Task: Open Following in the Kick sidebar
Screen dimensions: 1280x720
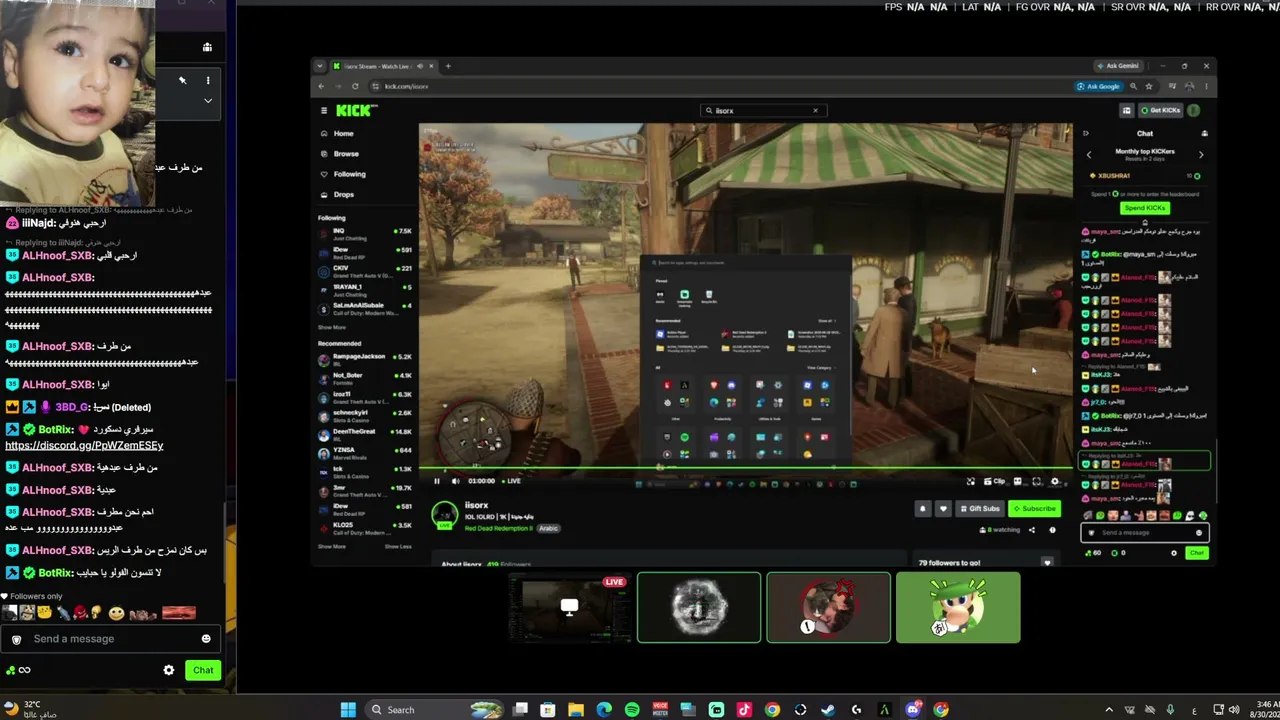Action: tap(349, 174)
